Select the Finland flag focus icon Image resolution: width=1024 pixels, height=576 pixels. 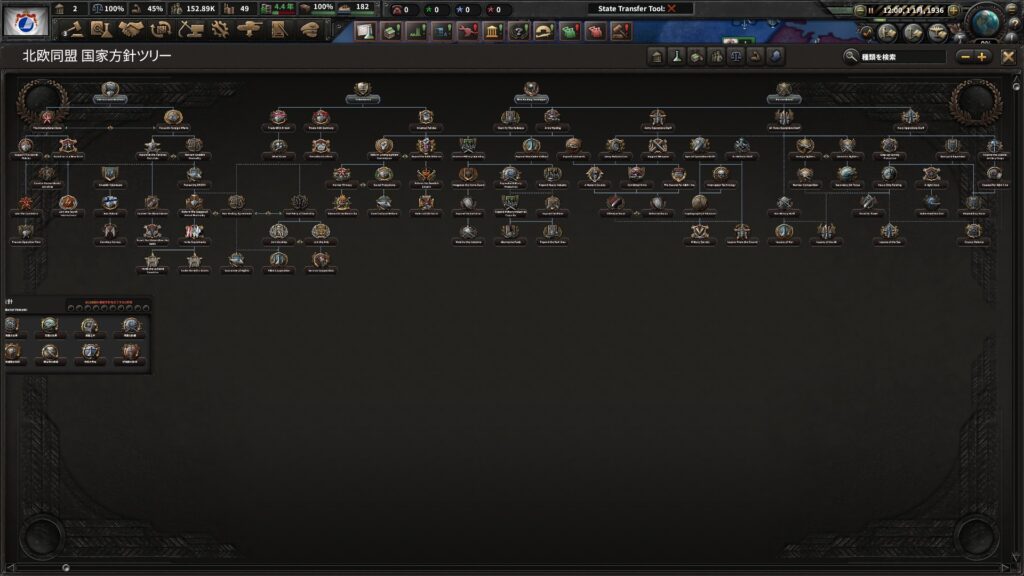tap(110, 203)
